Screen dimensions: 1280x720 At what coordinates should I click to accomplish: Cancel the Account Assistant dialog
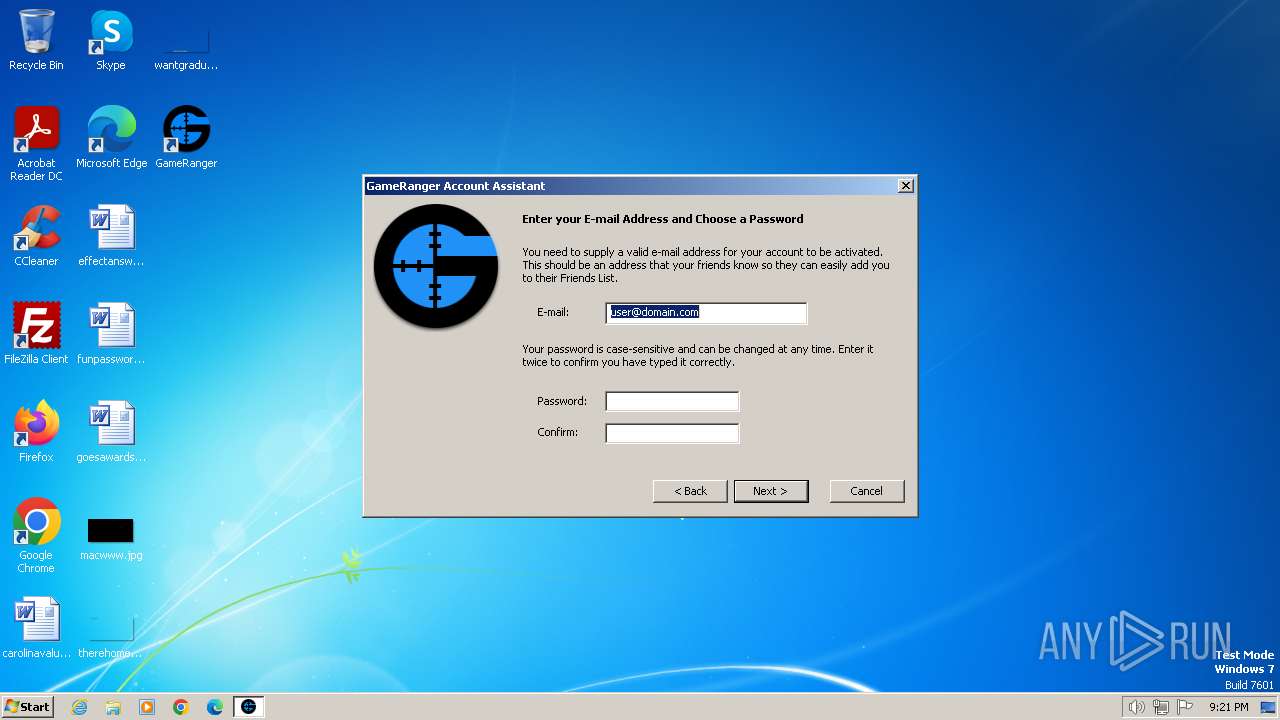point(866,491)
